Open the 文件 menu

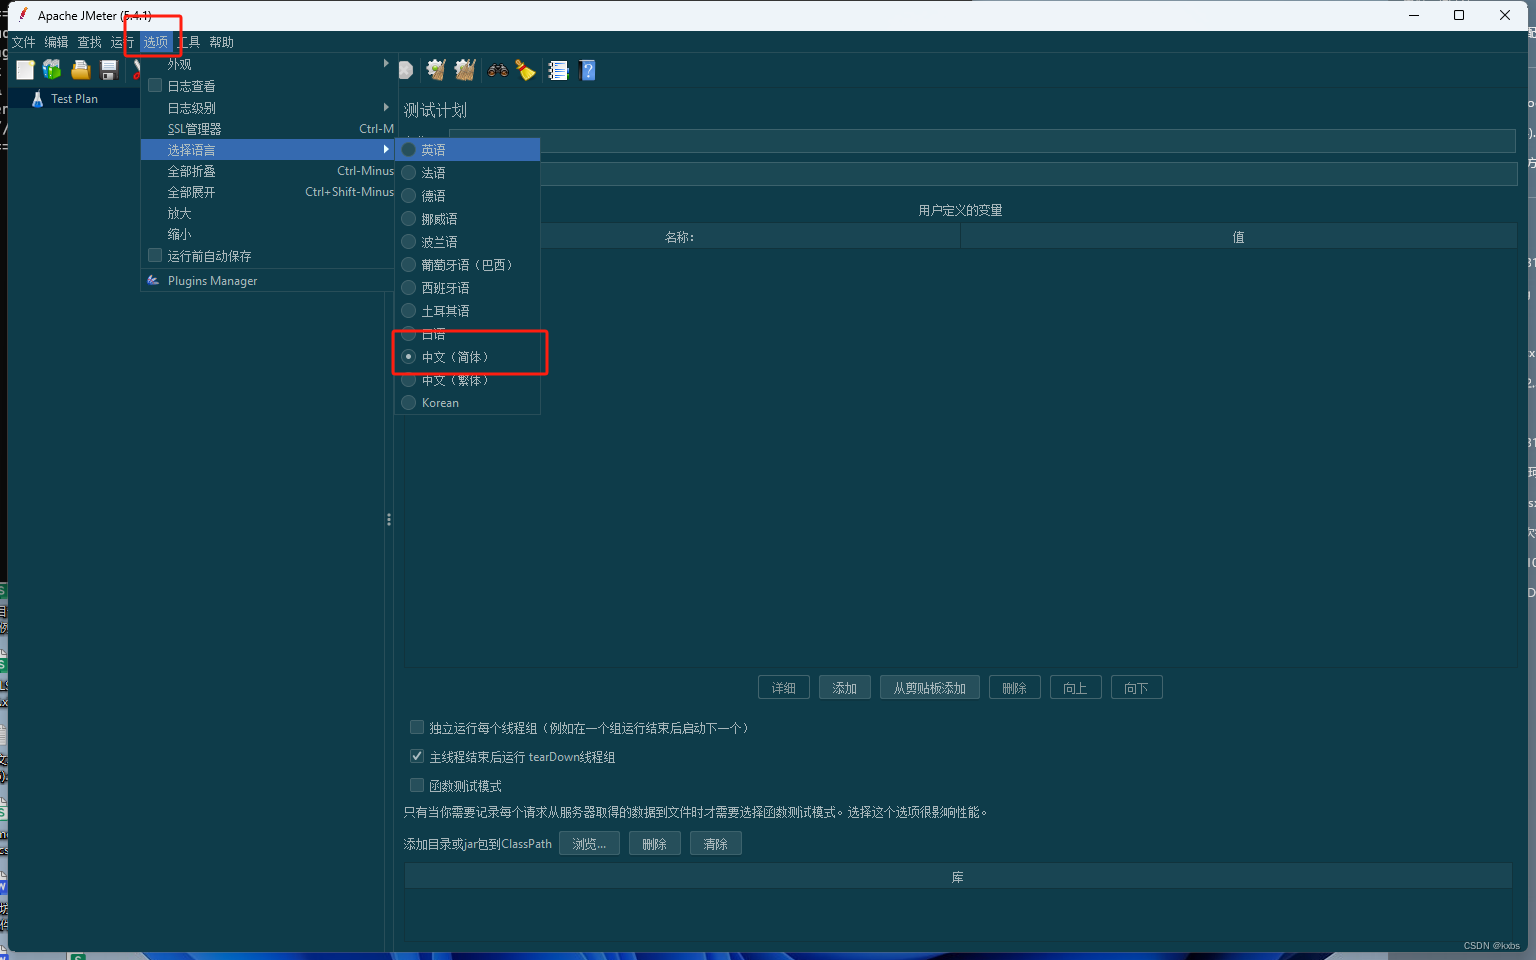(23, 42)
